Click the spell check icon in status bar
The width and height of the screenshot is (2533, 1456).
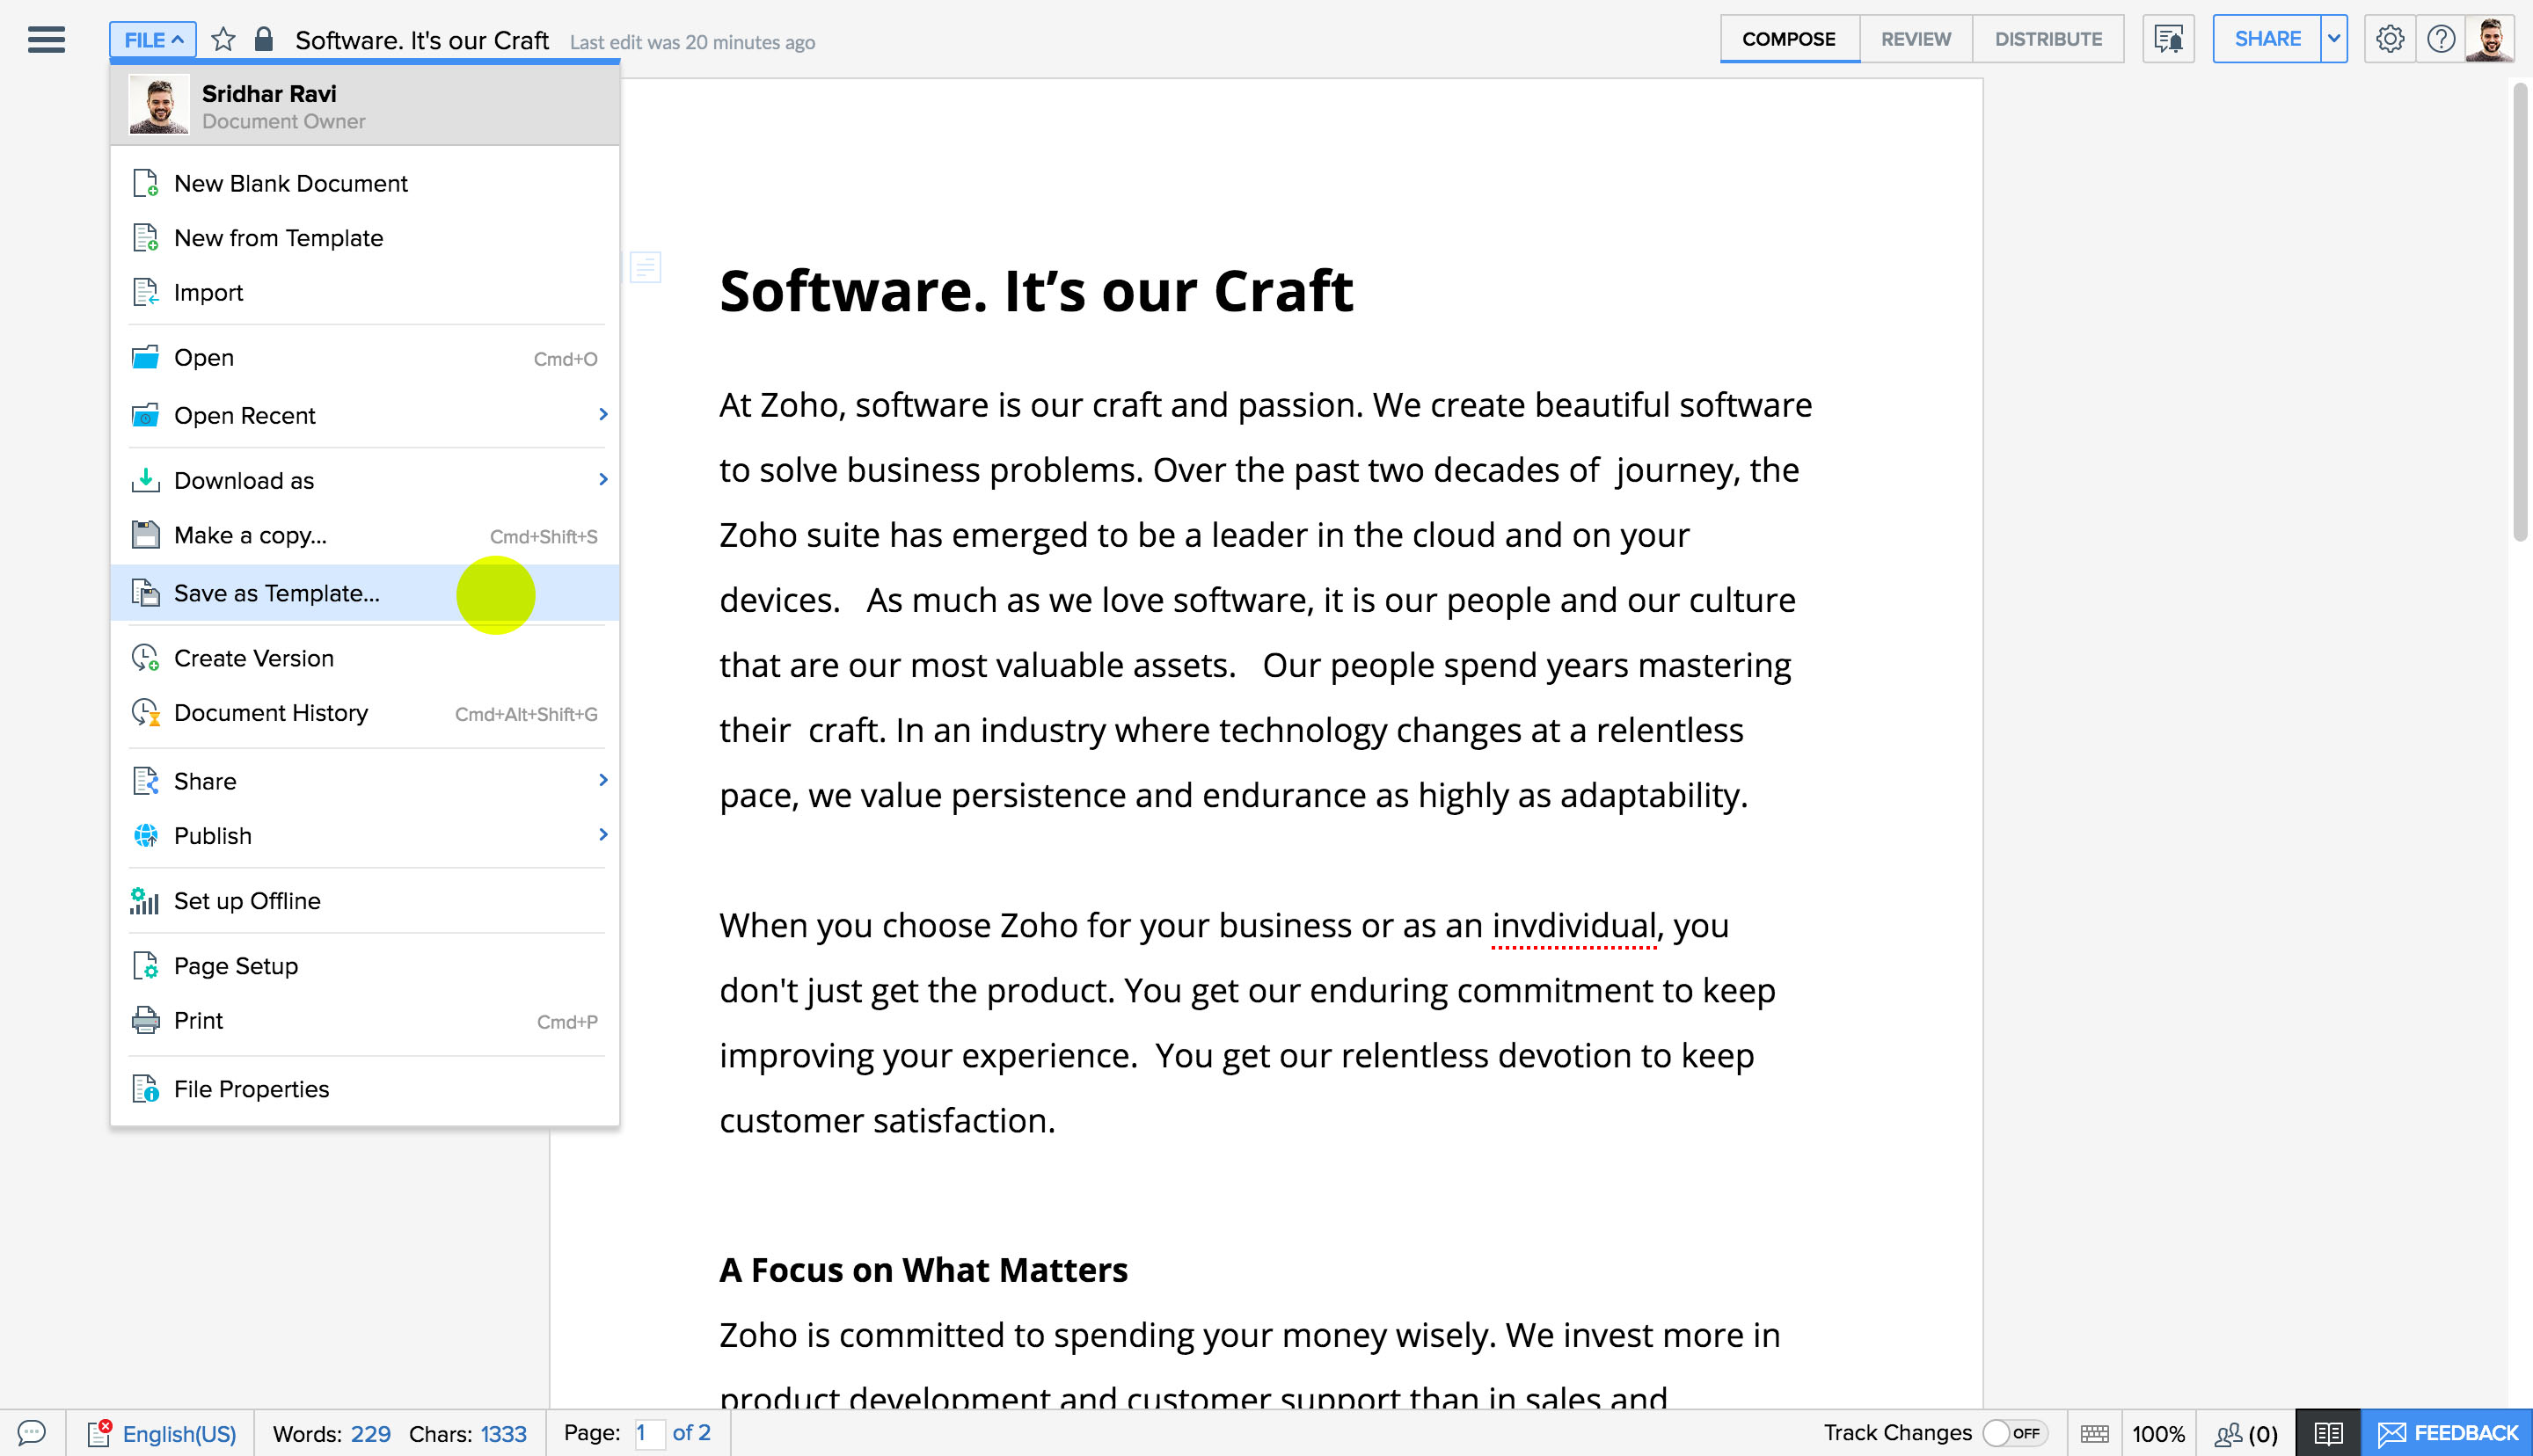pyautogui.click(x=99, y=1433)
